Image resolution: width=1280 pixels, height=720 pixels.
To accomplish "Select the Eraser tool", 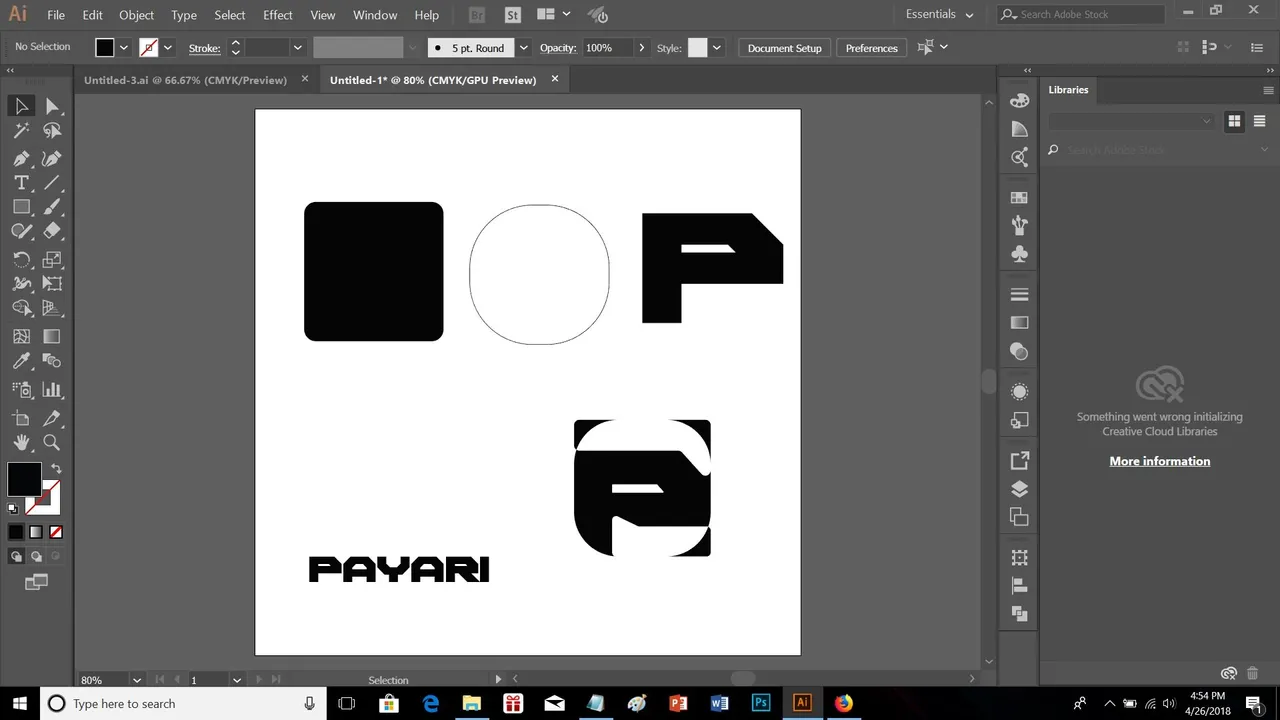I will click(x=52, y=230).
